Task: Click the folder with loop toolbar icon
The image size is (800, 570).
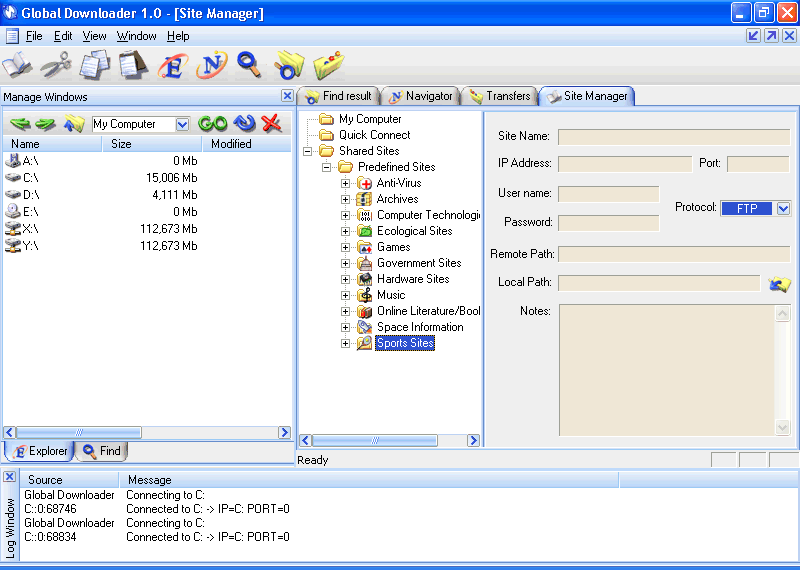Action: click(289, 65)
